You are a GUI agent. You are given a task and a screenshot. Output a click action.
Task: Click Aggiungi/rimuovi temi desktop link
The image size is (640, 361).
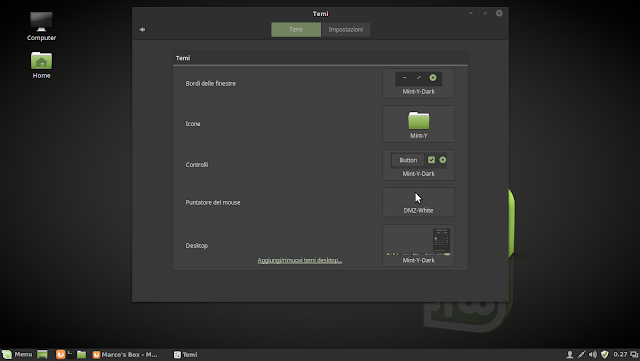pyautogui.click(x=300, y=260)
